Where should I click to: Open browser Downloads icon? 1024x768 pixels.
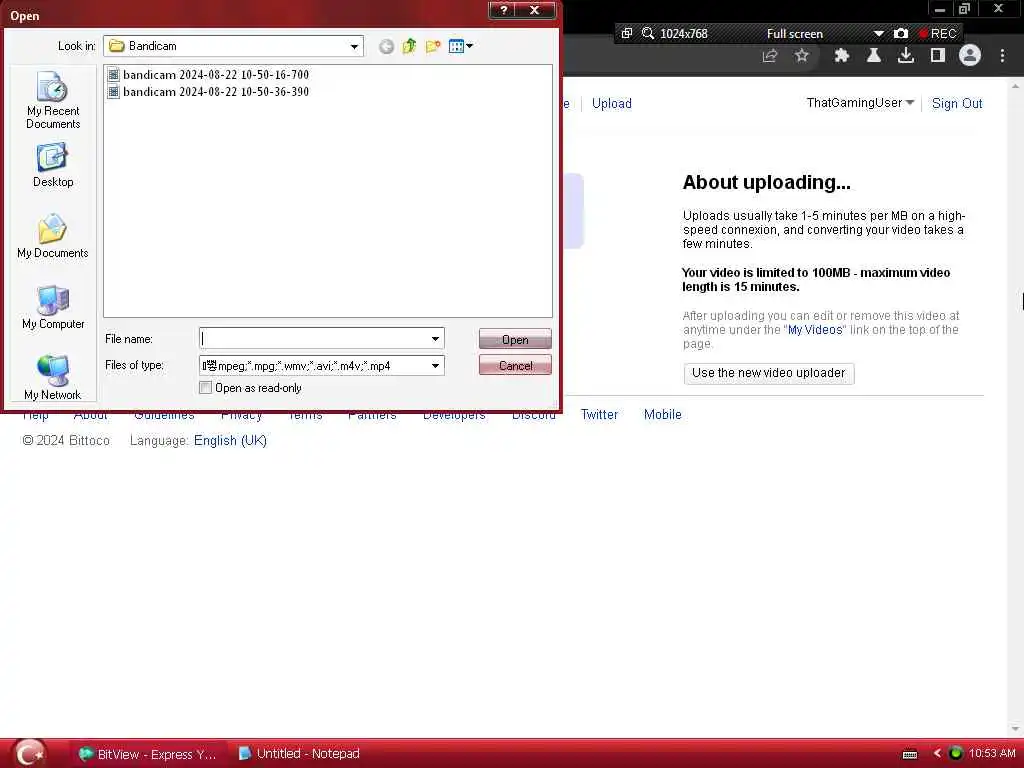click(906, 56)
